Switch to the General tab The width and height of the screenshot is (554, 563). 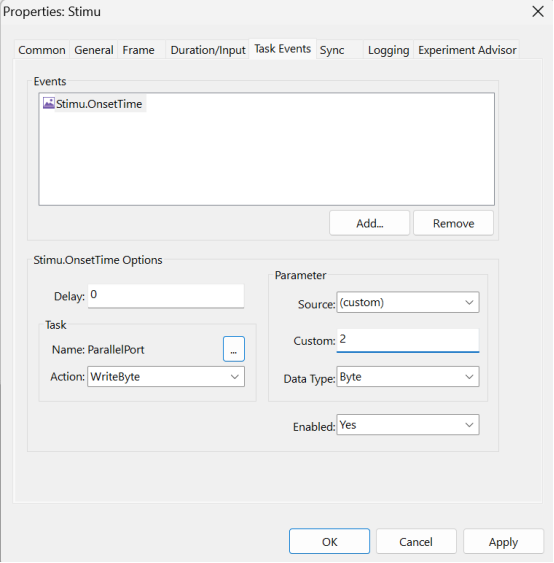coord(94,50)
